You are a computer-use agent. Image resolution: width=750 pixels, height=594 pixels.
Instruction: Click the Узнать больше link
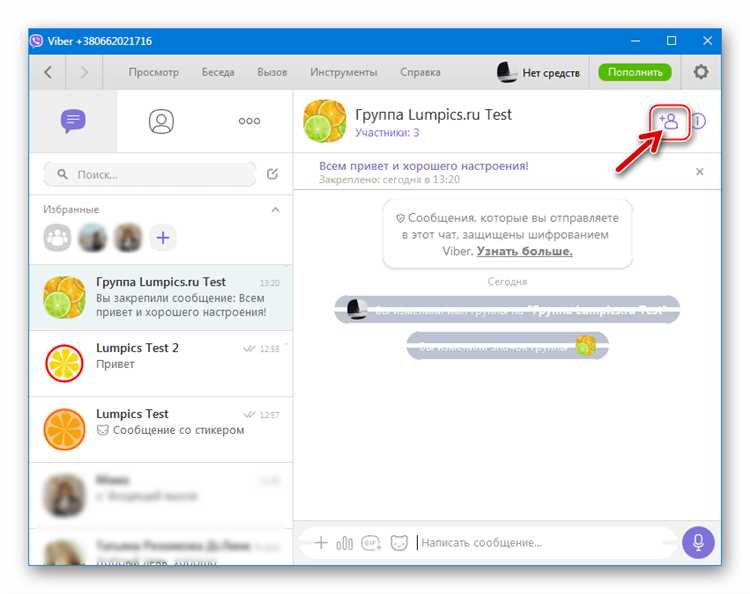525,251
